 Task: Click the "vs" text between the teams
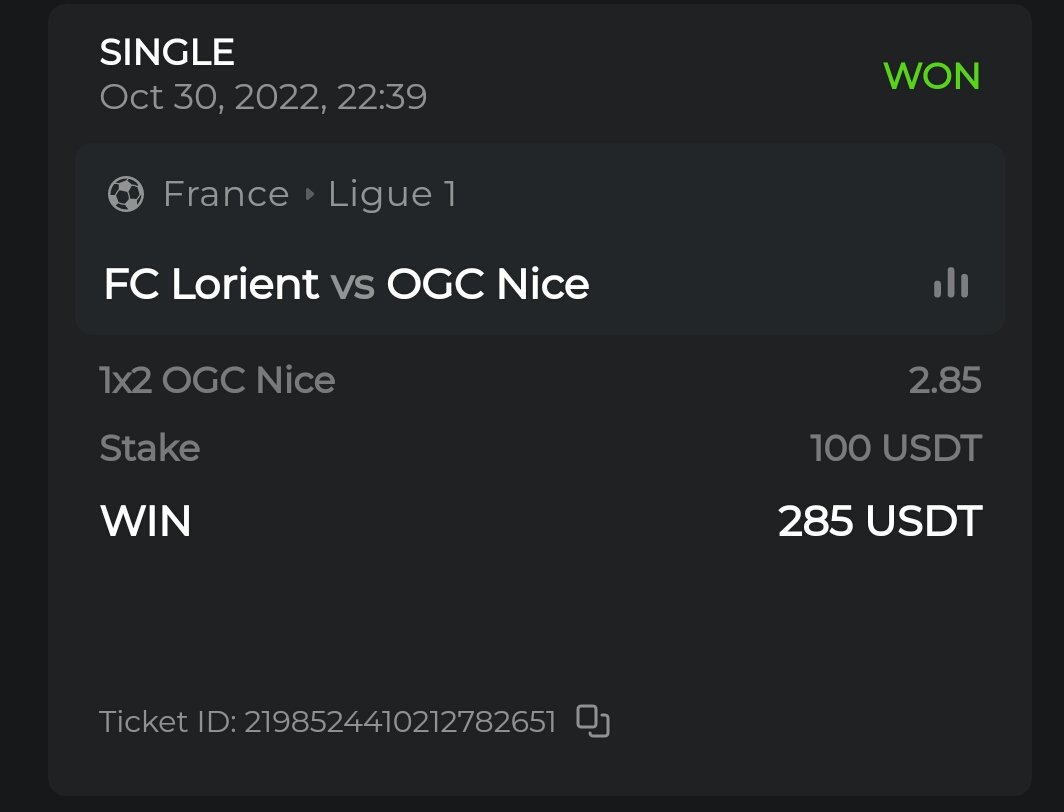pyautogui.click(x=353, y=286)
